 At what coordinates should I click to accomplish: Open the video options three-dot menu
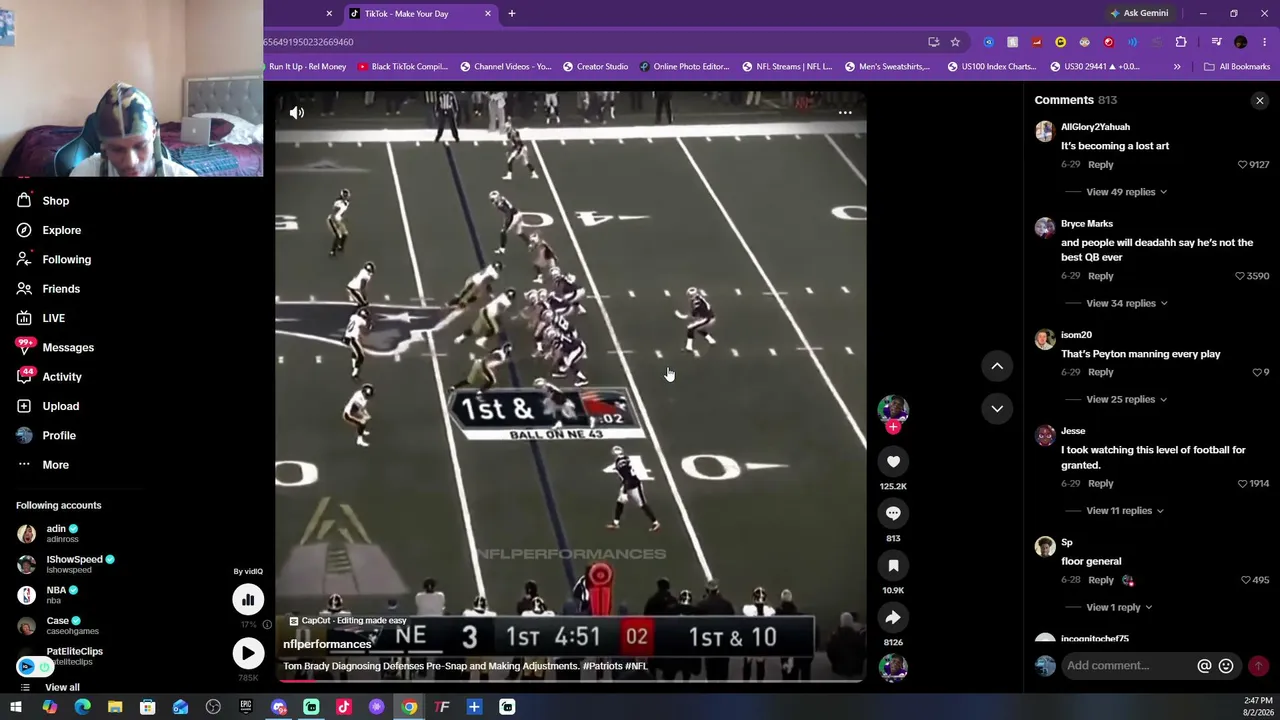845,112
